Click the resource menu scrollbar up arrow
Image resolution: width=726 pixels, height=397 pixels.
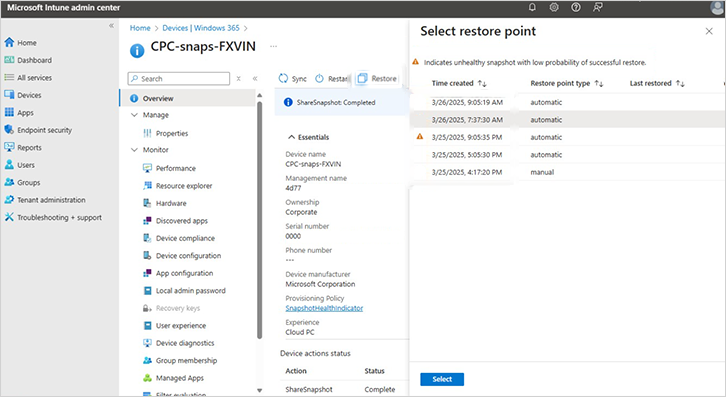coord(259,95)
